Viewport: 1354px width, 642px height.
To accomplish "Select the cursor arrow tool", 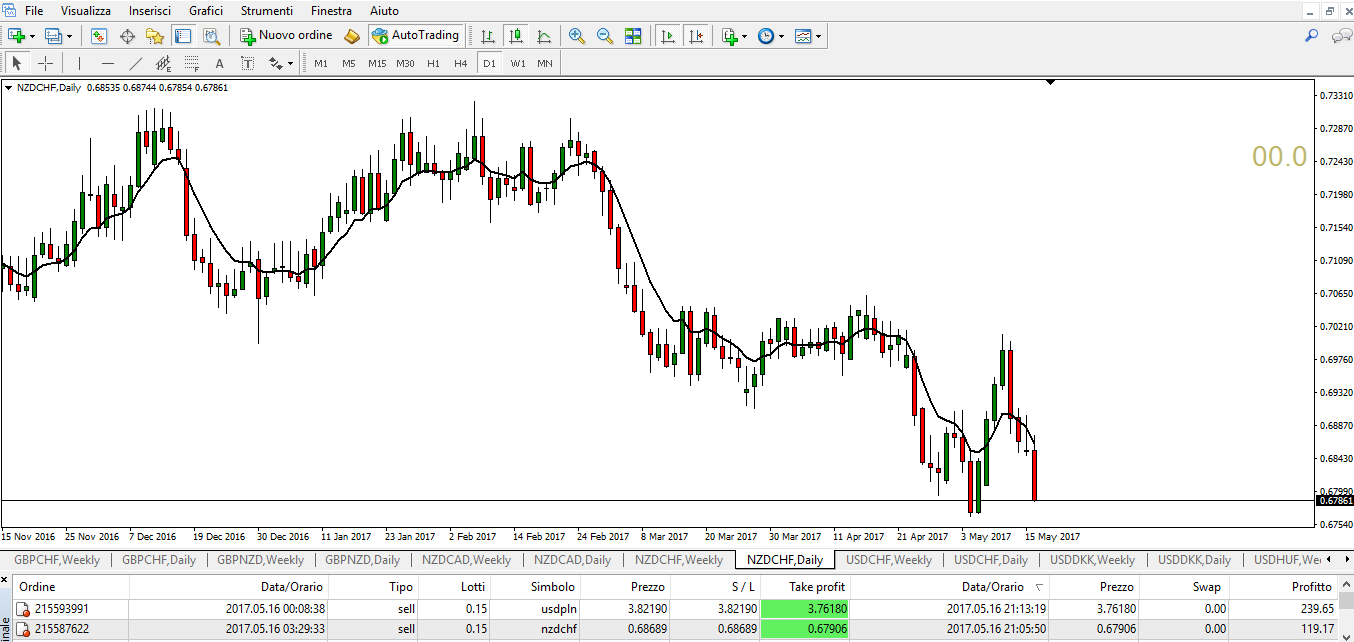I will point(17,63).
